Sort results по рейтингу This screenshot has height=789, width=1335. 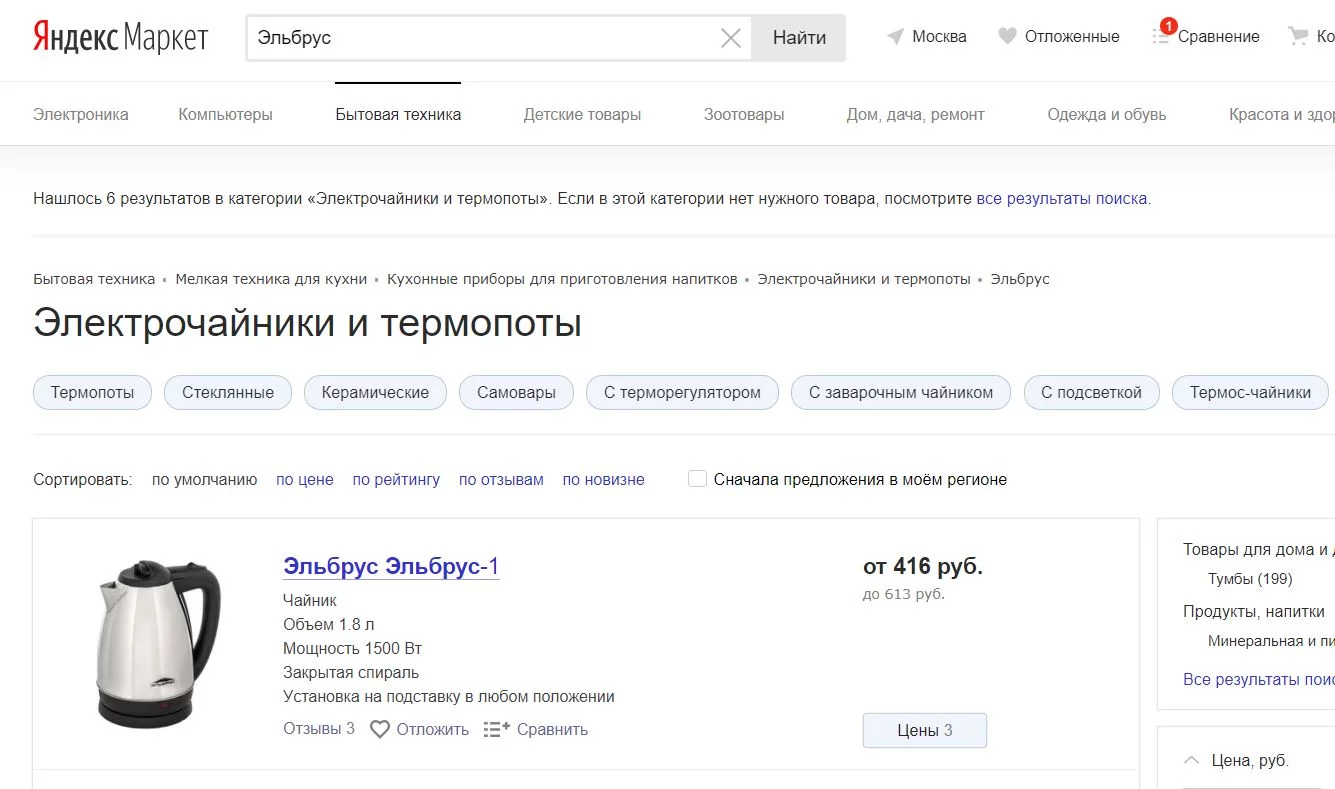396,479
